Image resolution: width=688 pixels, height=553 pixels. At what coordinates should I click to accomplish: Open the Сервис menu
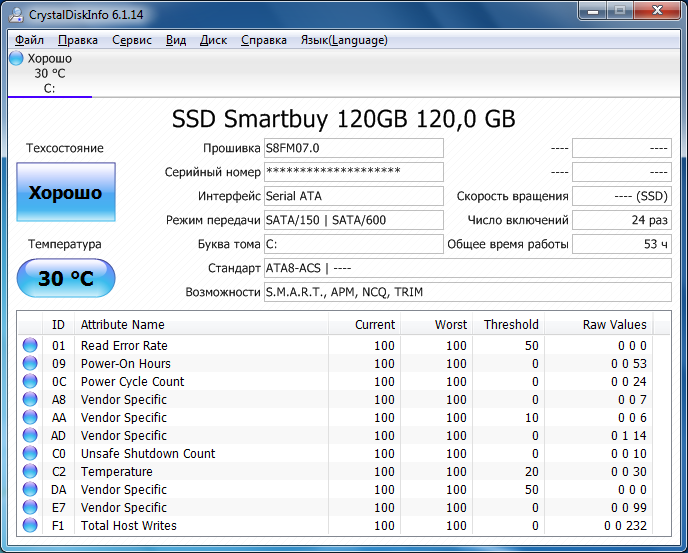pos(132,40)
